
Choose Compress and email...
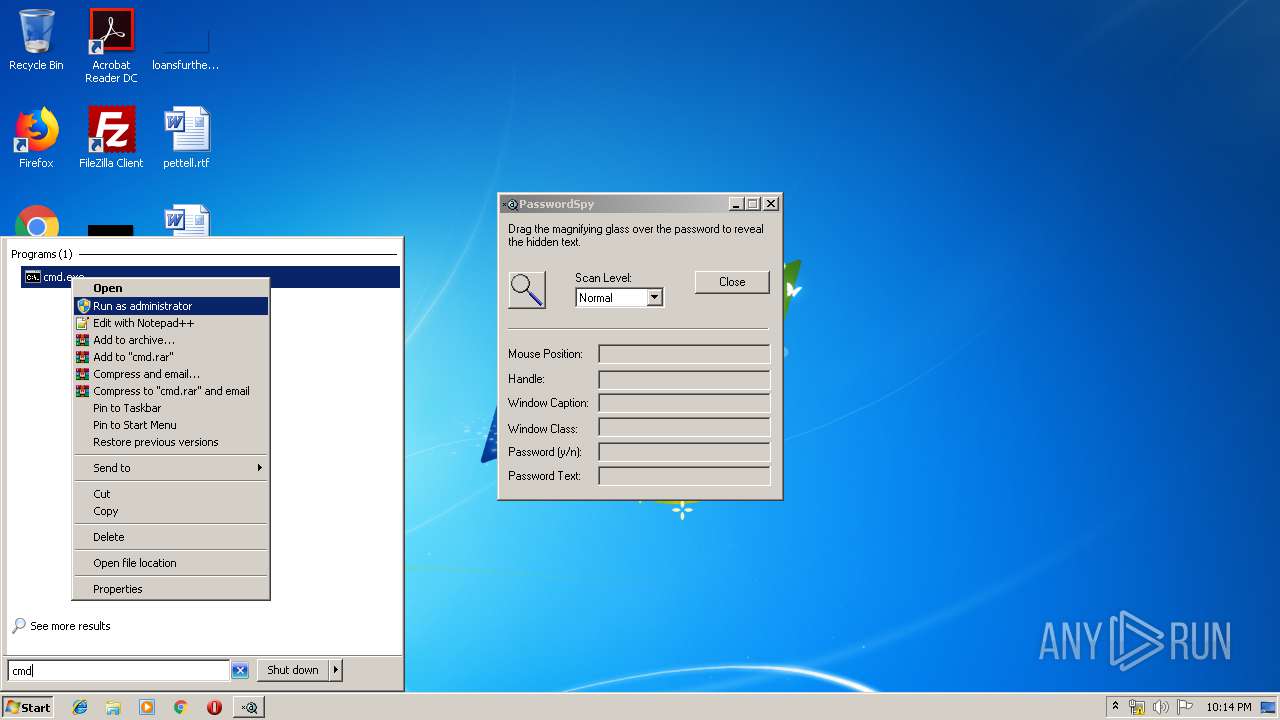tap(171, 374)
